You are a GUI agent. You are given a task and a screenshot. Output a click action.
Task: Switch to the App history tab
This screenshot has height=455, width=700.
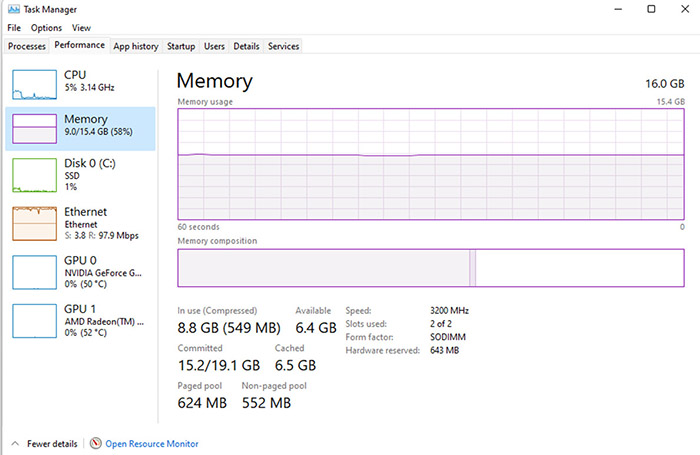[x=136, y=46]
